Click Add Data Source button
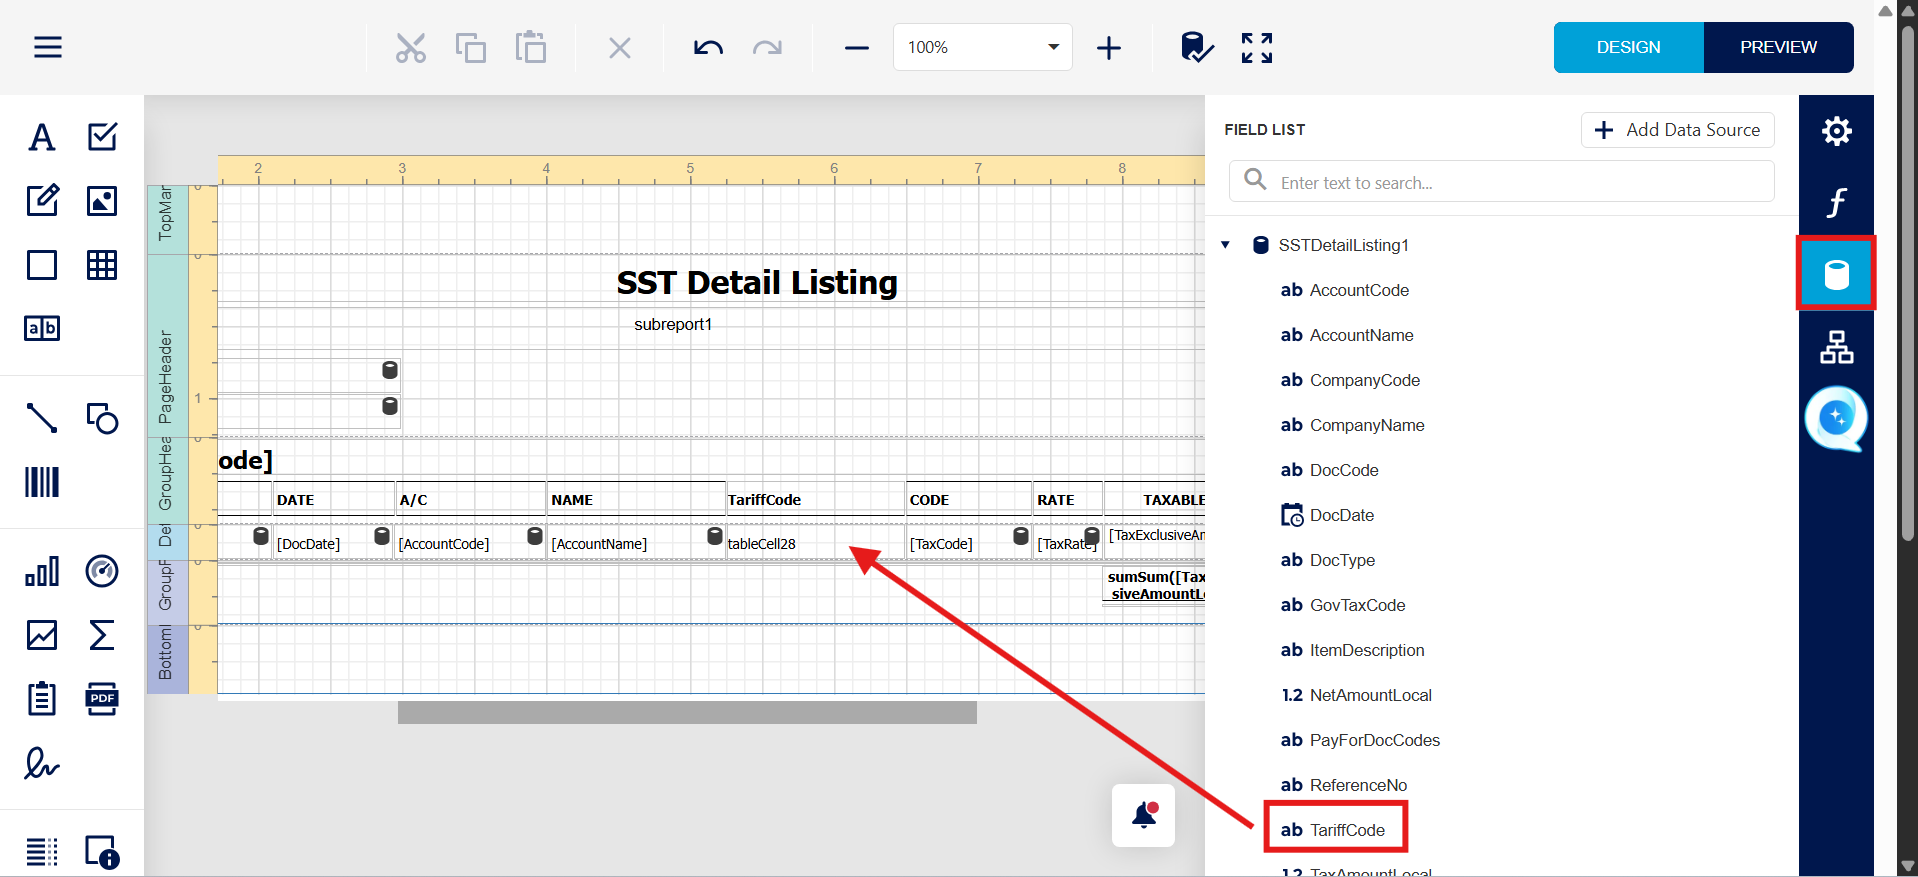The image size is (1918, 877). [x=1677, y=130]
